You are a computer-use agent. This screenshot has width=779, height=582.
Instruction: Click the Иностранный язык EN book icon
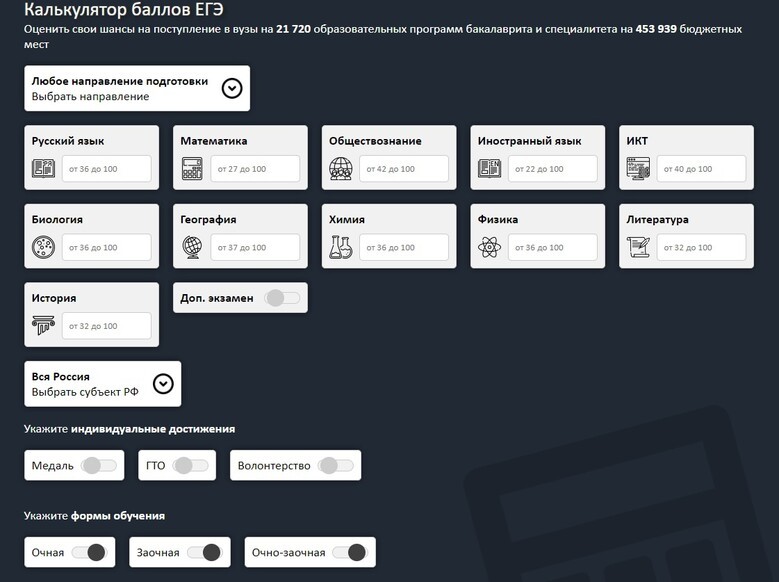click(x=489, y=168)
